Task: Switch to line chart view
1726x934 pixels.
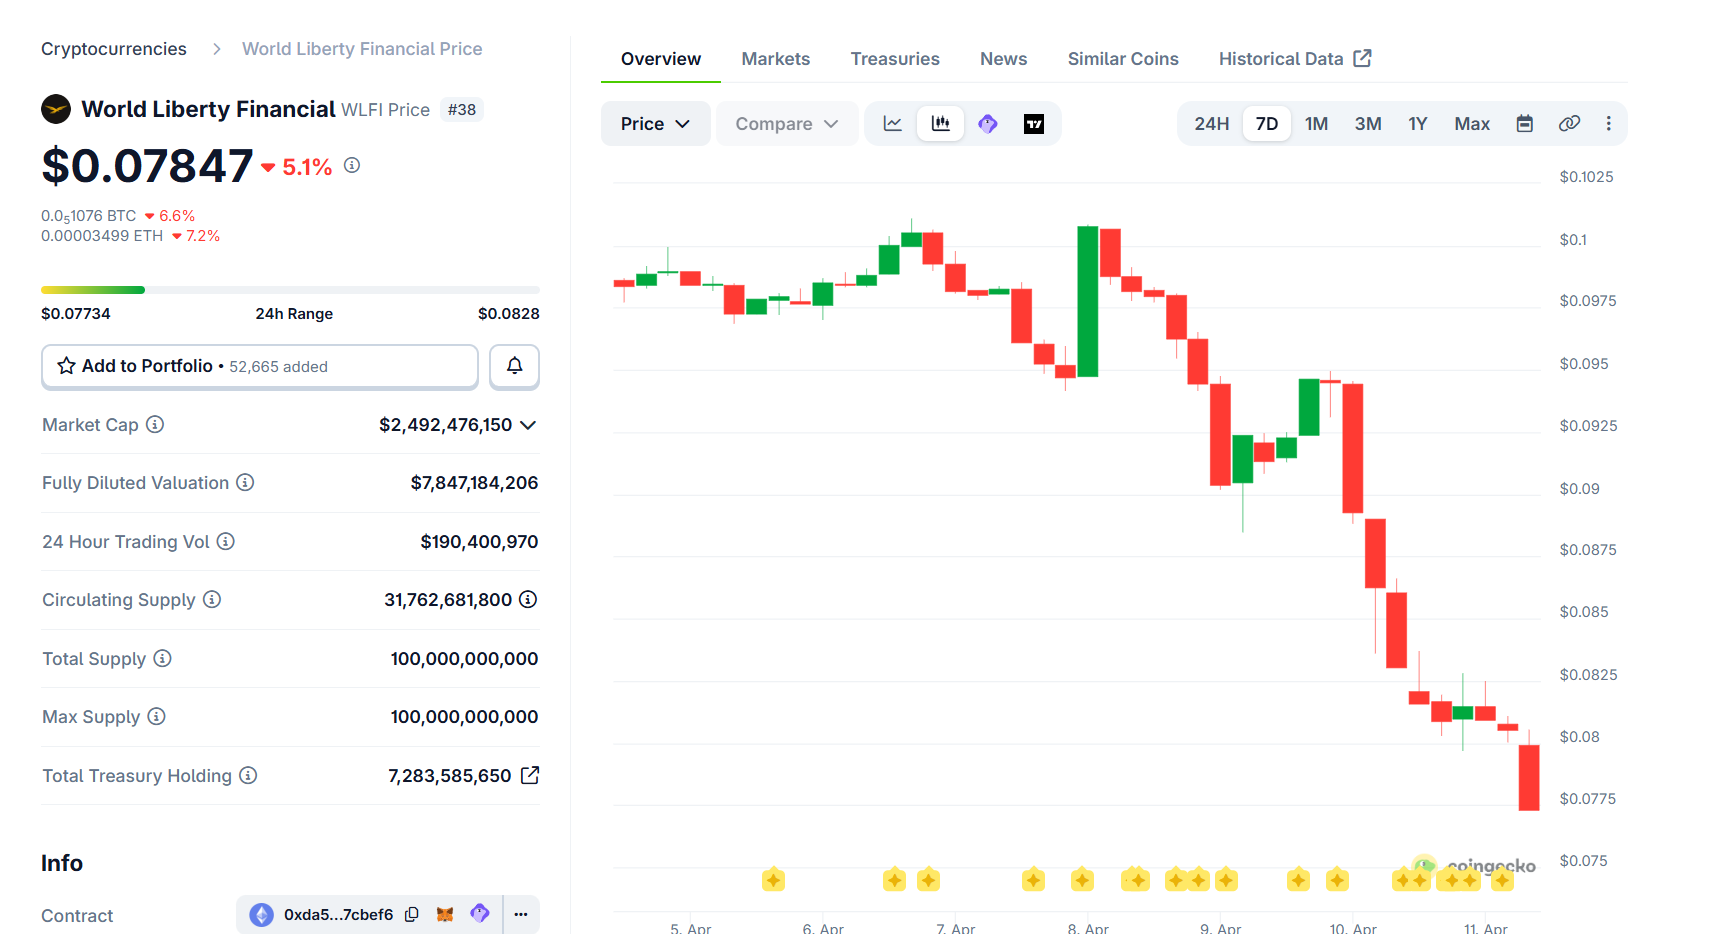Action: 892,124
